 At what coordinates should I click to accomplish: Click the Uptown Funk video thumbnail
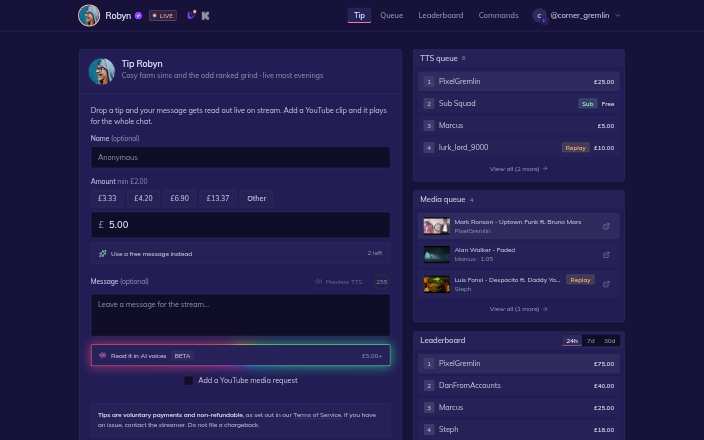click(x=436, y=226)
